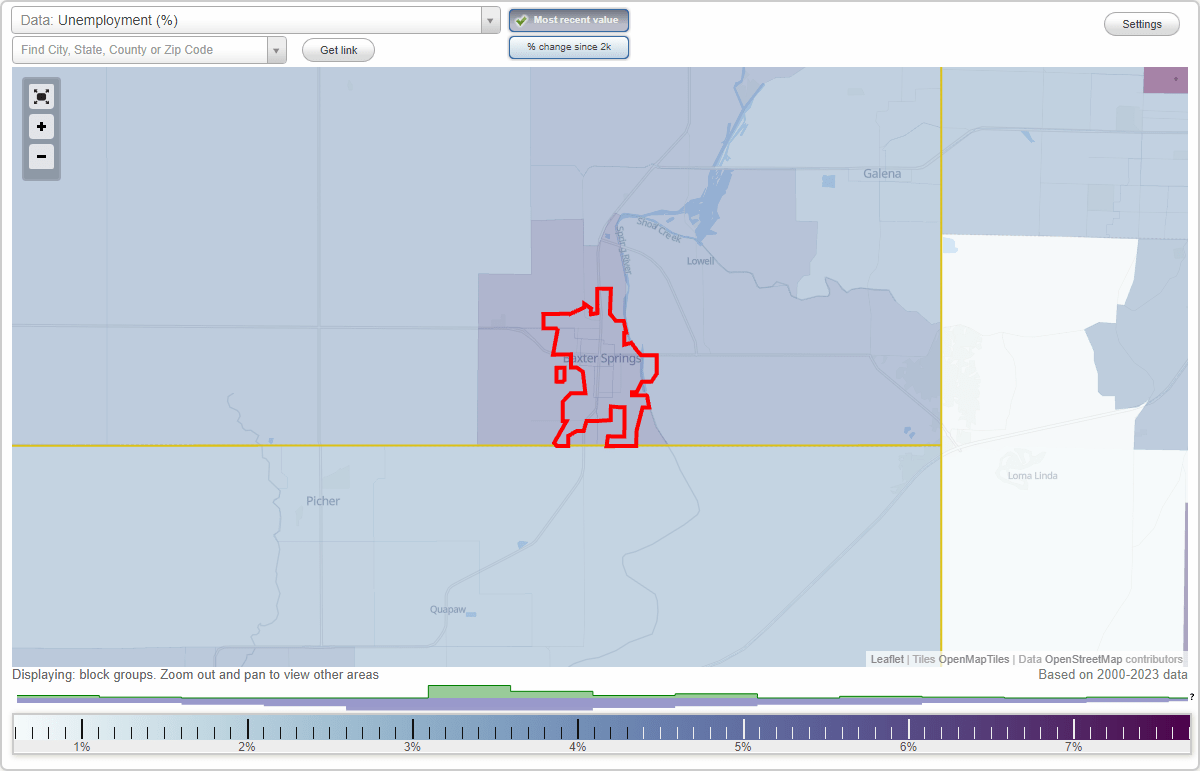Screen dimensions: 1200x771
Task: Zoom out using the minus icon
Action: [41, 157]
